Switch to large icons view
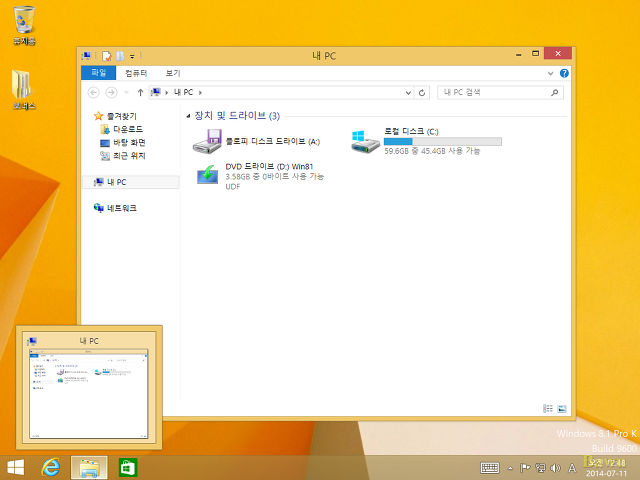Image resolution: width=640 pixels, height=480 pixels. (x=562, y=408)
